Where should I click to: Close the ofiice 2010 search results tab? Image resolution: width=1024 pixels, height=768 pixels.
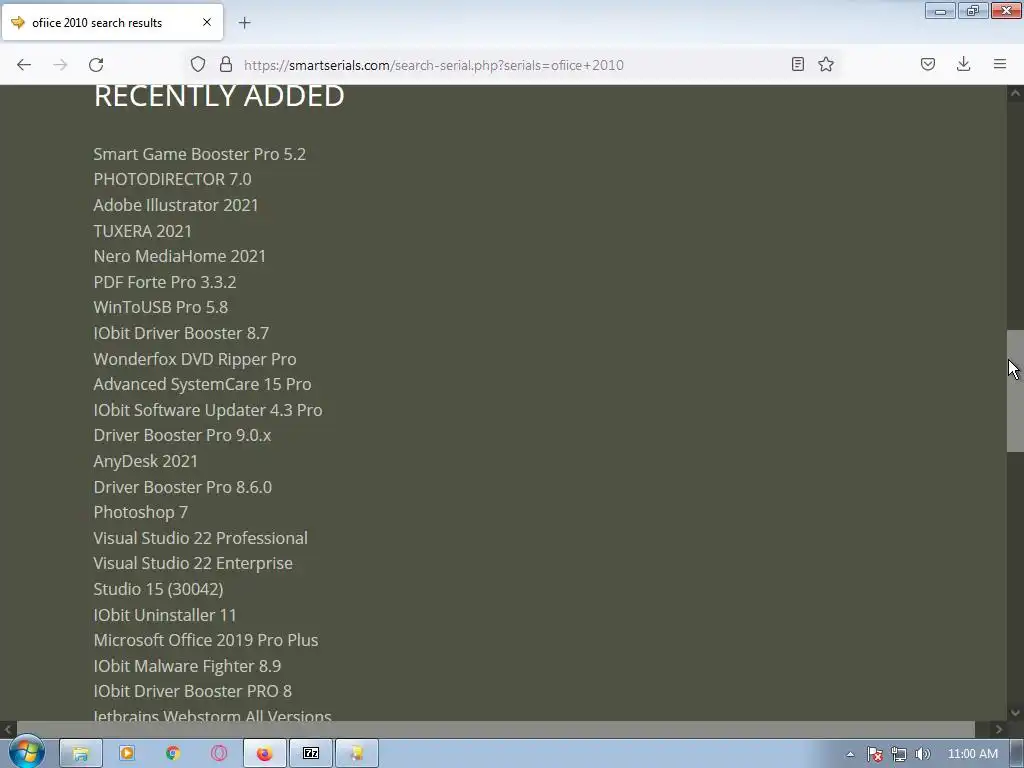point(207,22)
